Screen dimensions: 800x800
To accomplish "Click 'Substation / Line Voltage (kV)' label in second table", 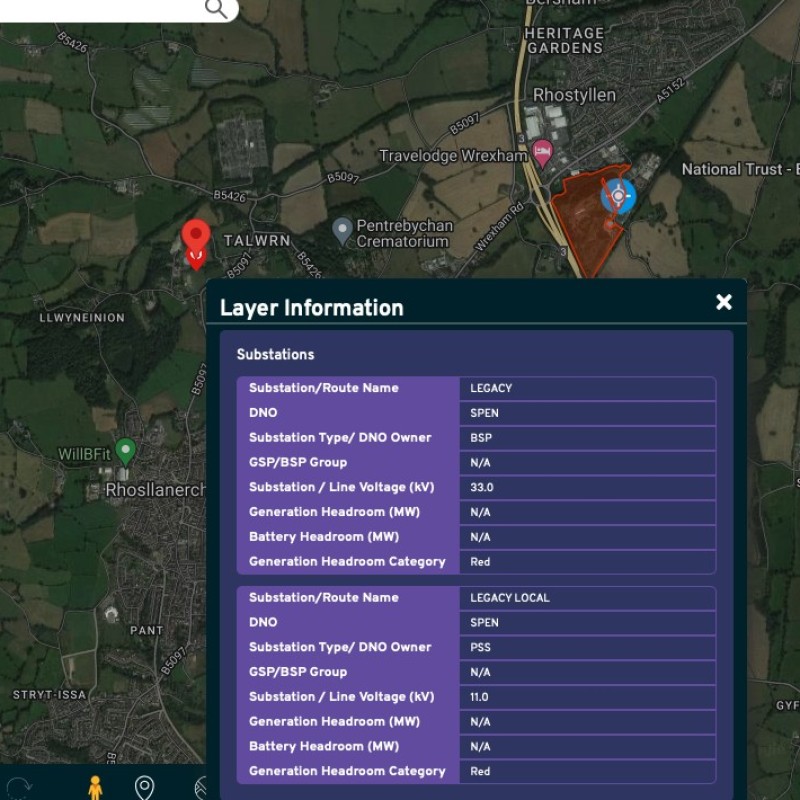I will [x=341, y=697].
